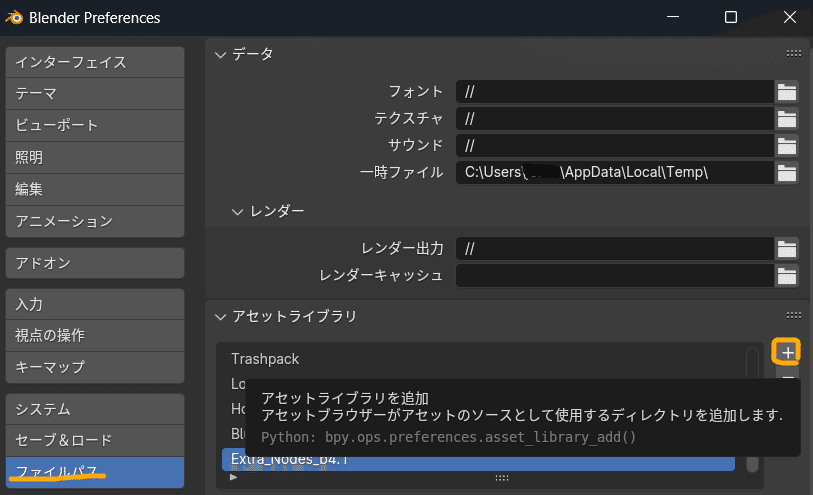The height and width of the screenshot is (495, 813).
Task: Collapse the データ section
Action: click(221, 54)
